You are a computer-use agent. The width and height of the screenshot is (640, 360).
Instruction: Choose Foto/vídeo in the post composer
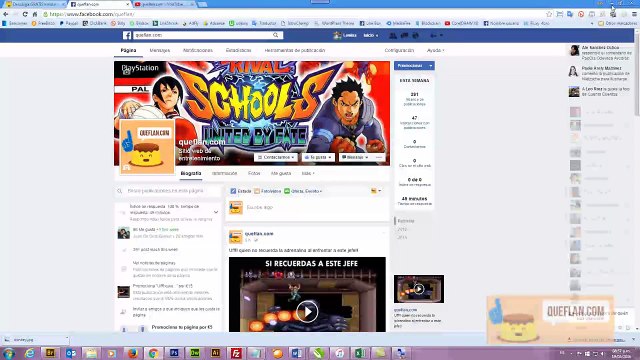(267, 191)
